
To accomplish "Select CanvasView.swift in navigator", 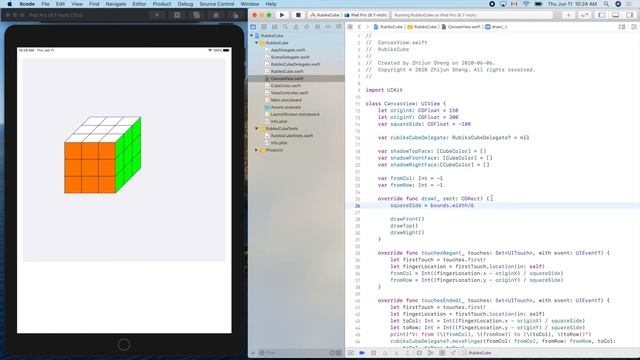I will (287, 79).
